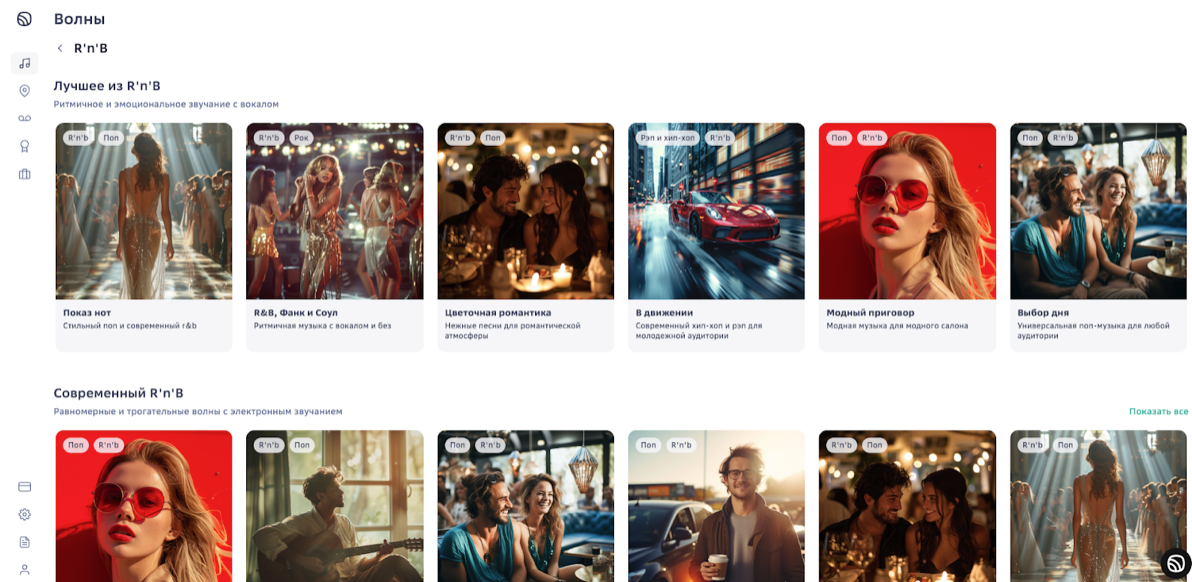Click the Модный приговор title

870,312
